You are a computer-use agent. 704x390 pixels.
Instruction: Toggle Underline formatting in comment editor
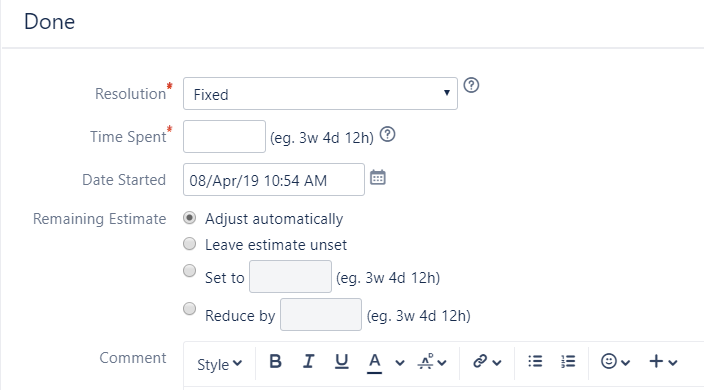pyautogui.click(x=342, y=361)
